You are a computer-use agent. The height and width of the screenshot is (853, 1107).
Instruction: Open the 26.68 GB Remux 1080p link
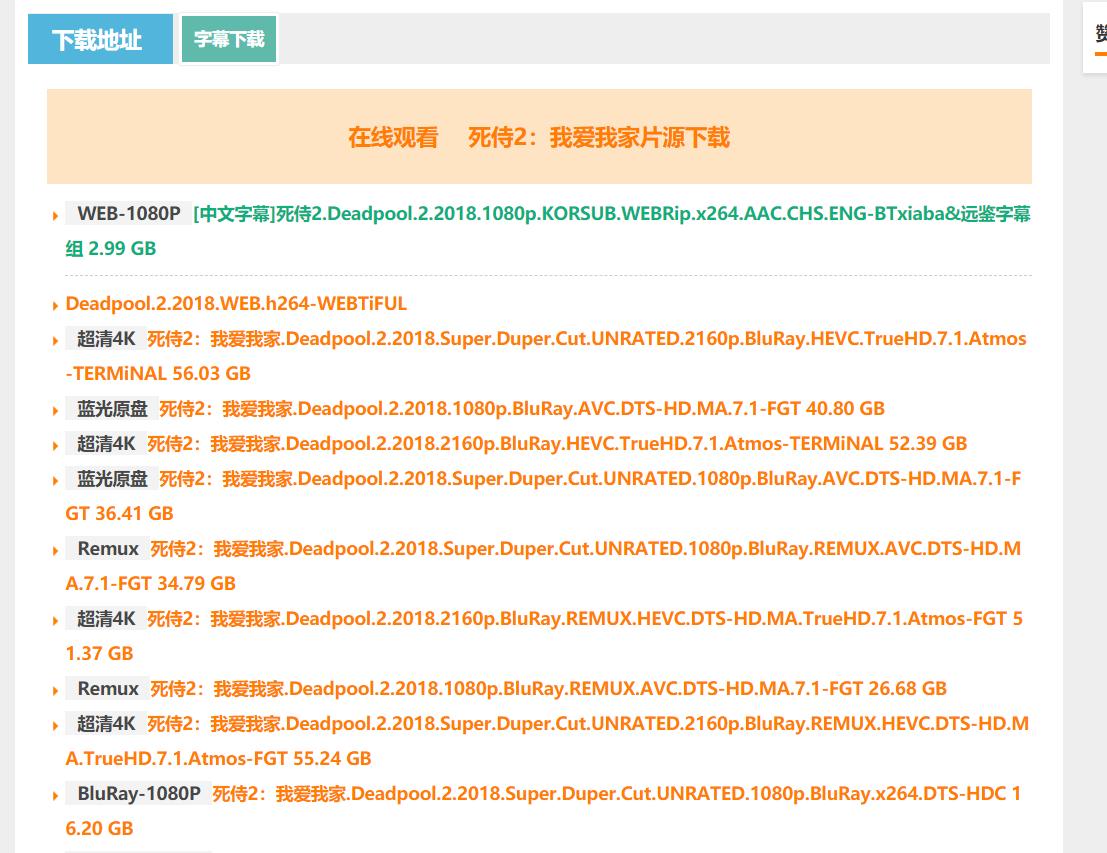[x=548, y=688]
